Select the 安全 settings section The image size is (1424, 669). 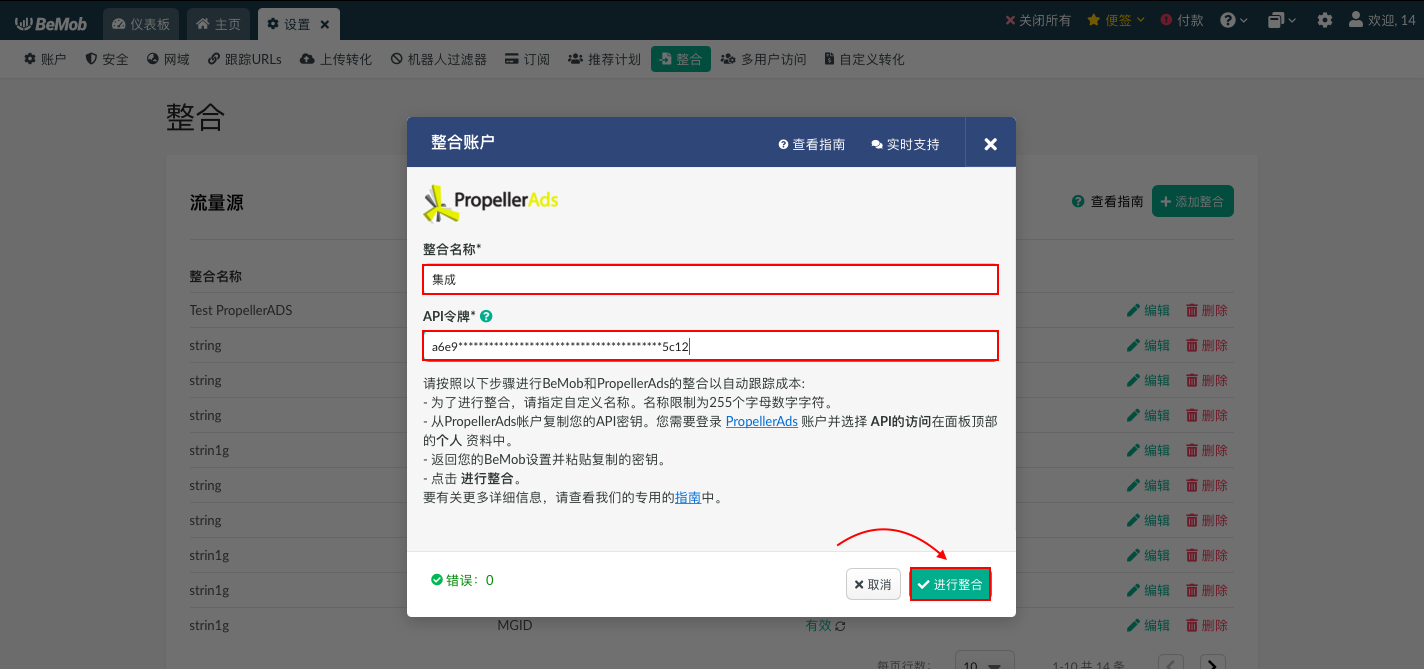click(106, 58)
